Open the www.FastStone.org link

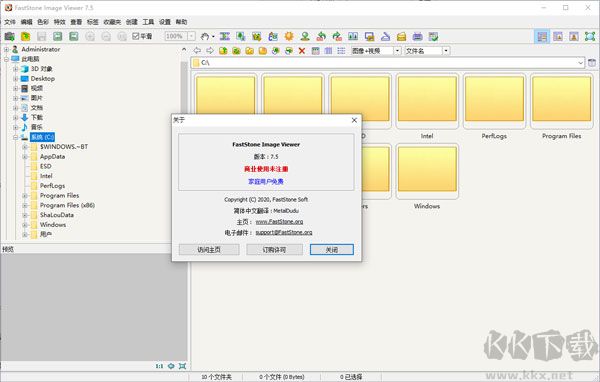279,222
